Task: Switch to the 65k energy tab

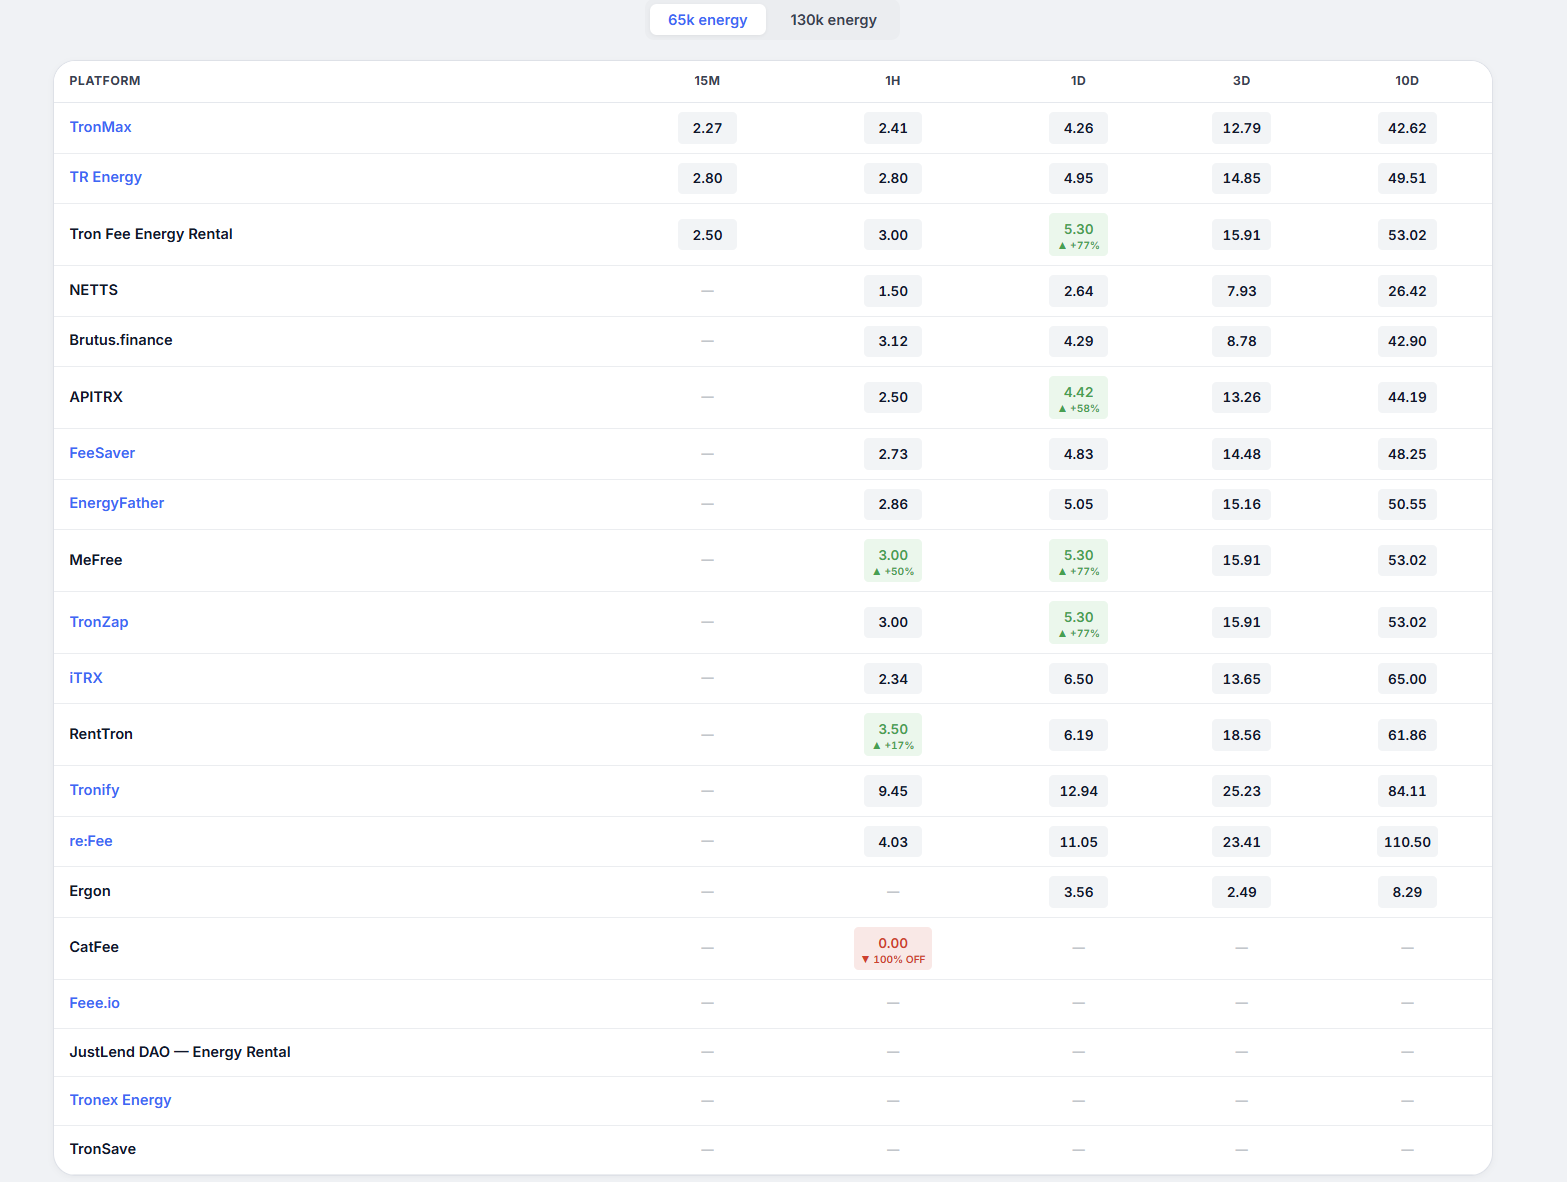Action: (x=707, y=20)
